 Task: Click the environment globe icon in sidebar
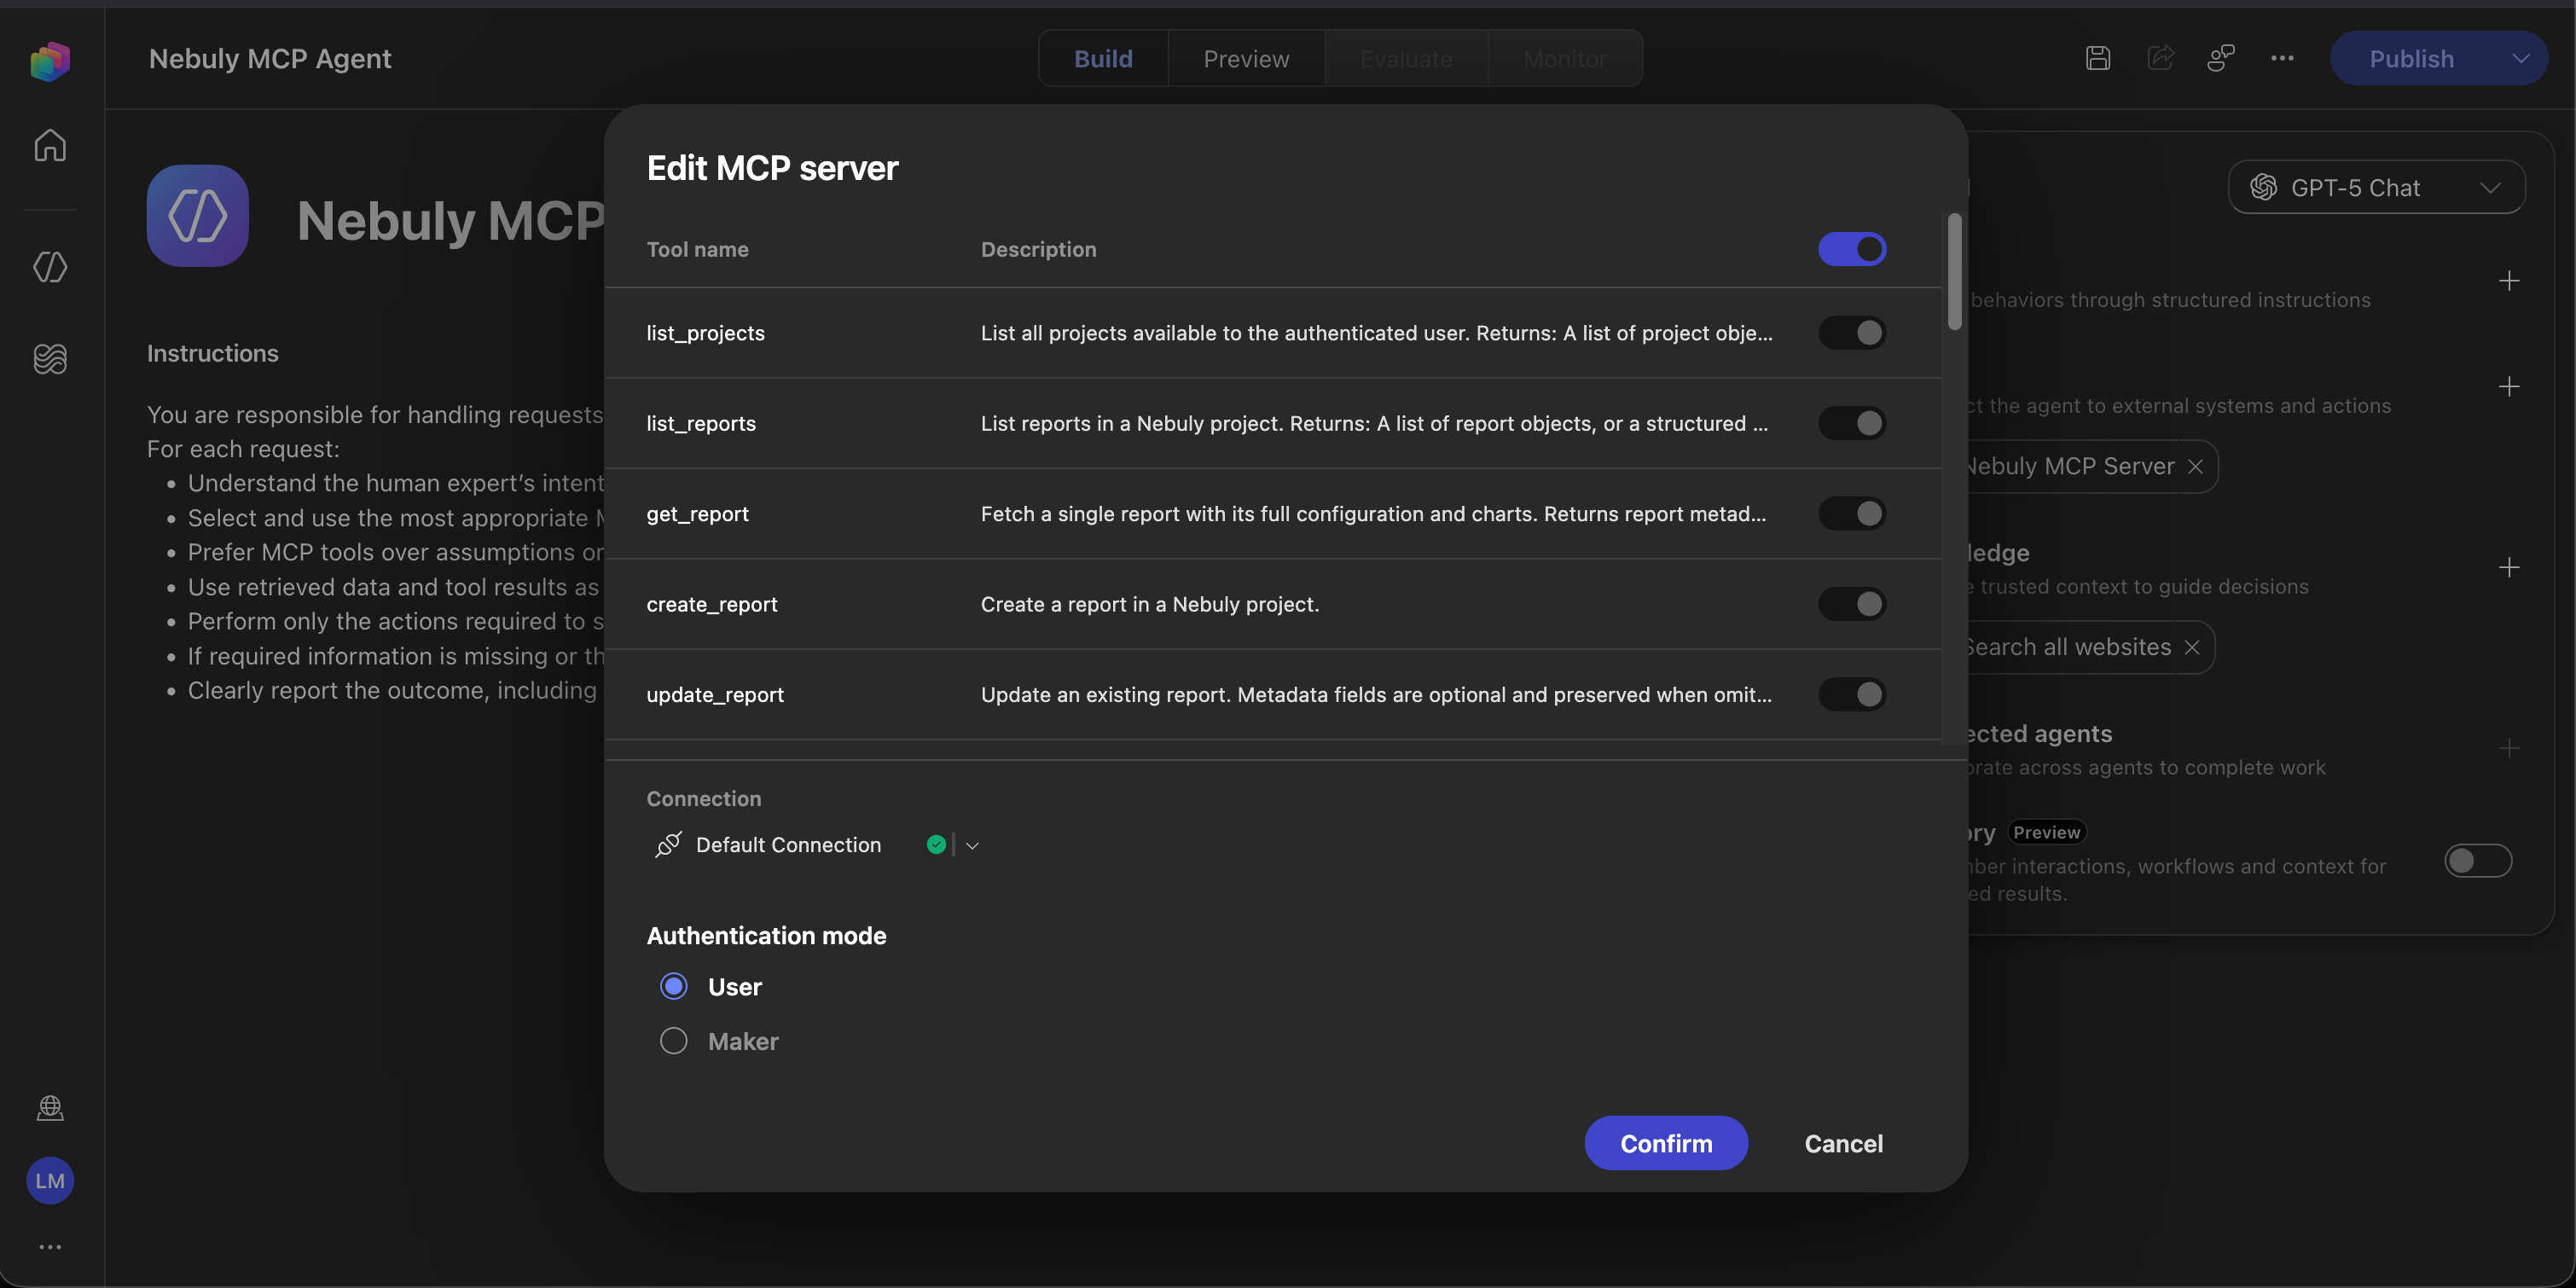[x=50, y=1108]
